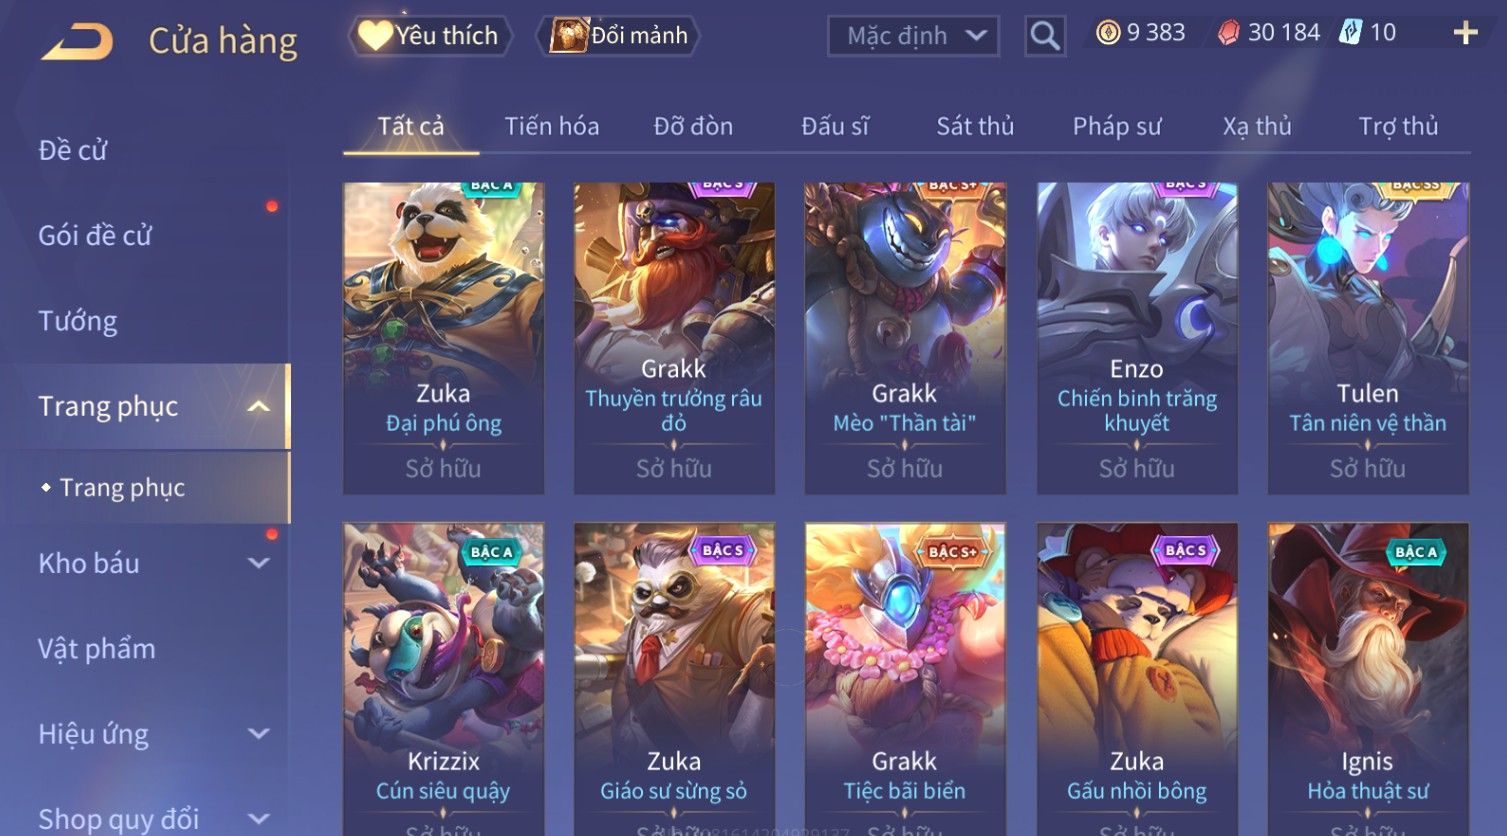The image size is (1507, 836).
Task: Select Zuka Đại phú ông skin card
Action: point(443,338)
